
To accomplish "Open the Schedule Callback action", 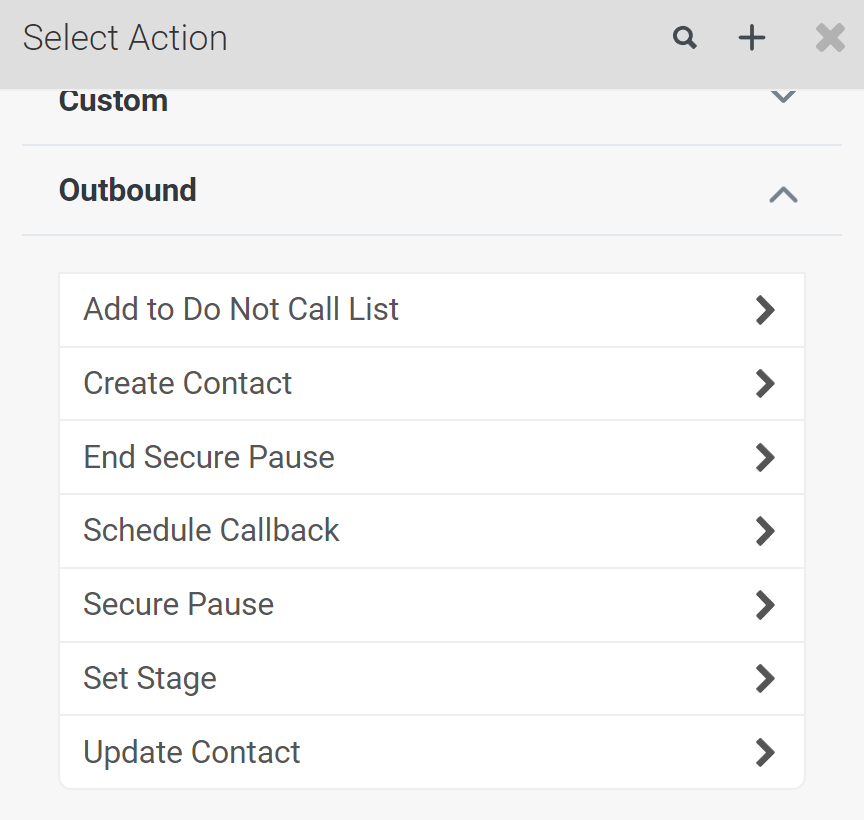I will click(211, 530).
